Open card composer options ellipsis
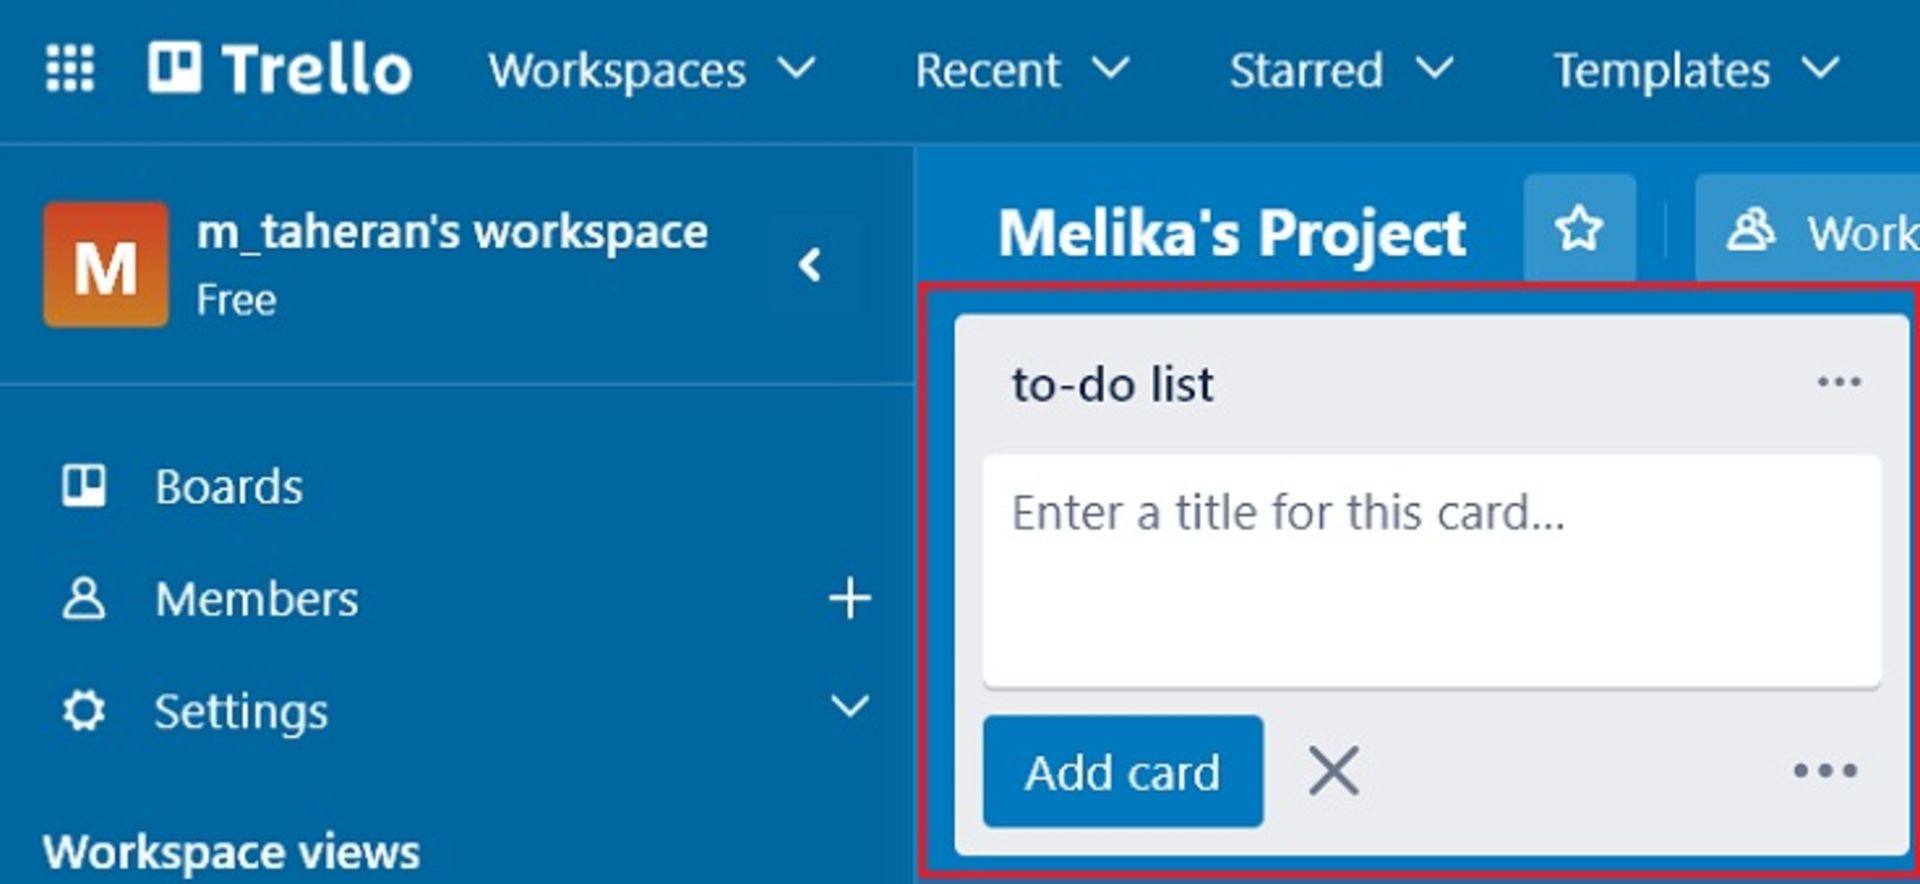The width and height of the screenshot is (1920, 884). 1824,771
